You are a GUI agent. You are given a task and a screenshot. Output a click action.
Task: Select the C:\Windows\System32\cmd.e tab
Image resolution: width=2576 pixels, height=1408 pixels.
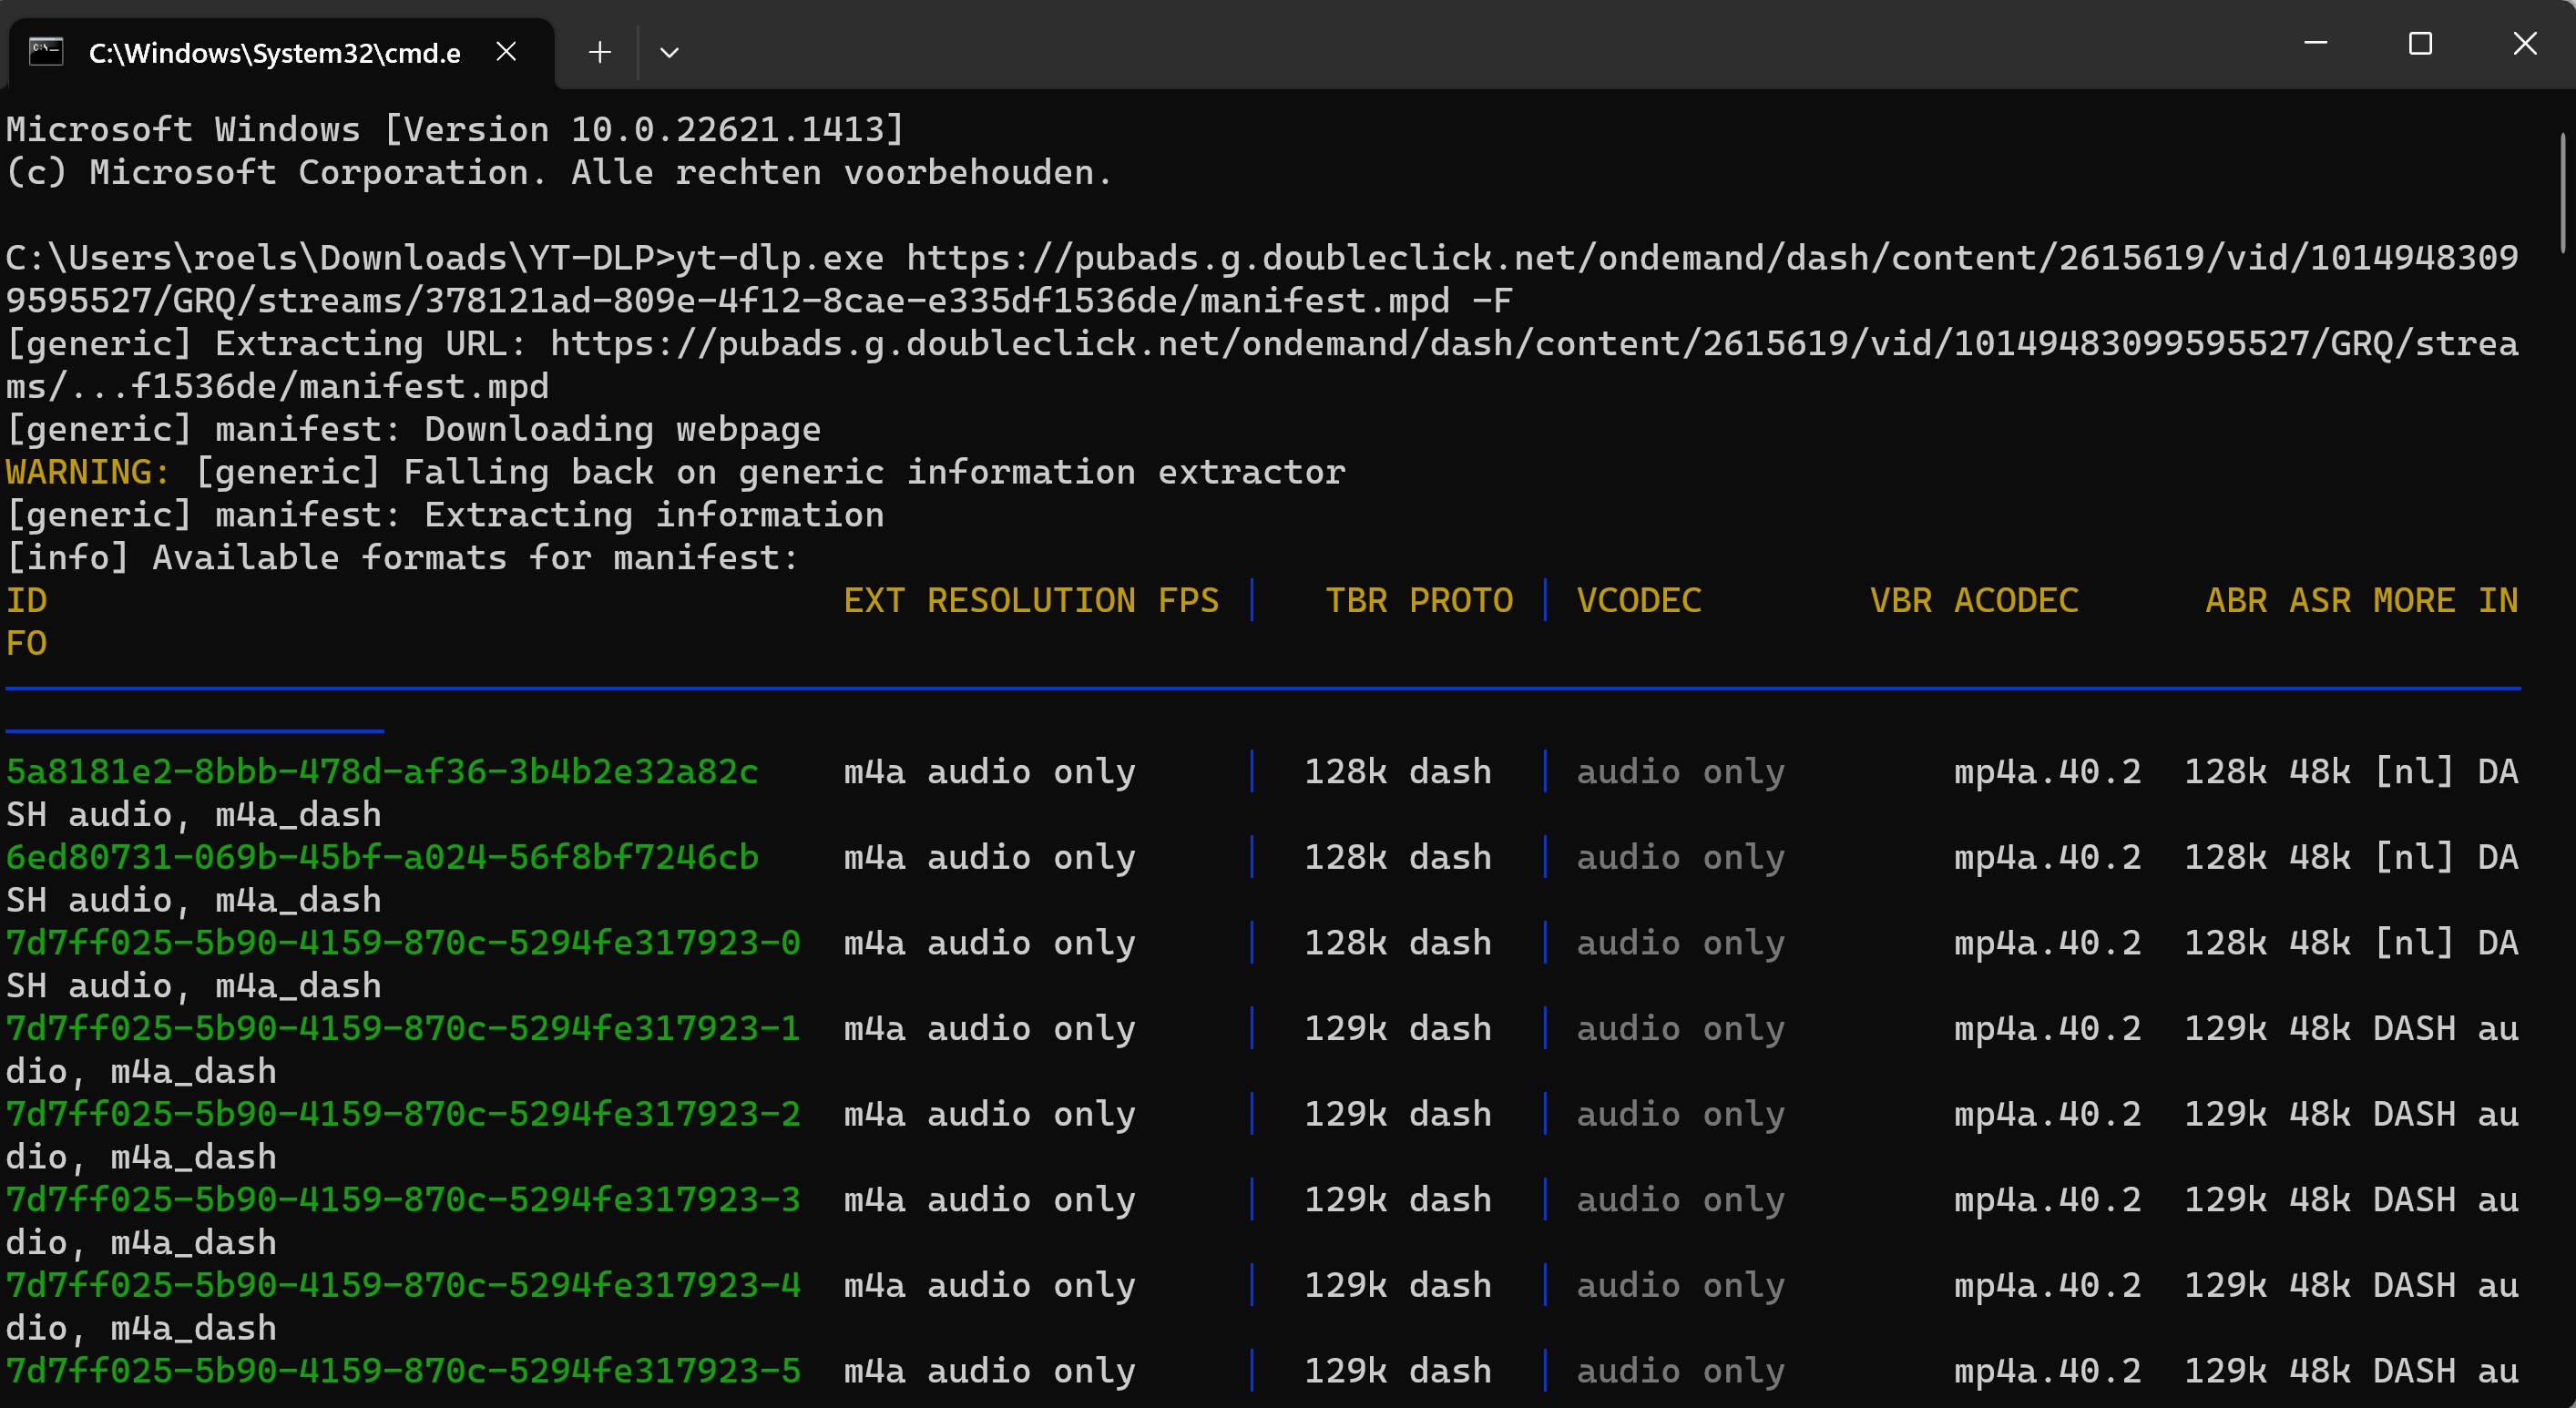click(x=274, y=53)
